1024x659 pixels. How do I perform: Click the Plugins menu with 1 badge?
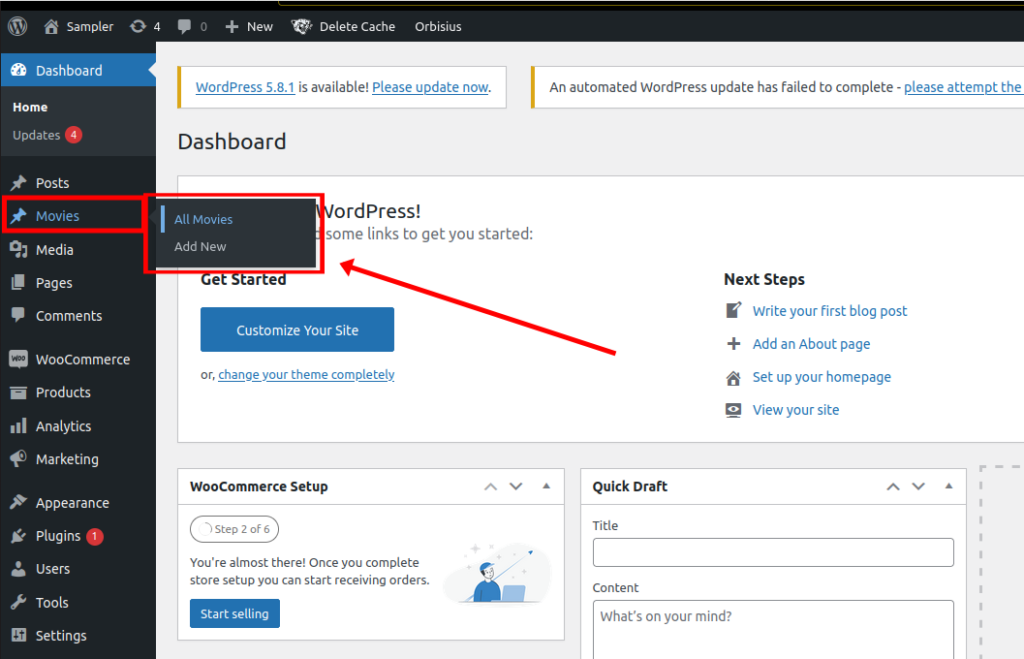click(x=78, y=536)
